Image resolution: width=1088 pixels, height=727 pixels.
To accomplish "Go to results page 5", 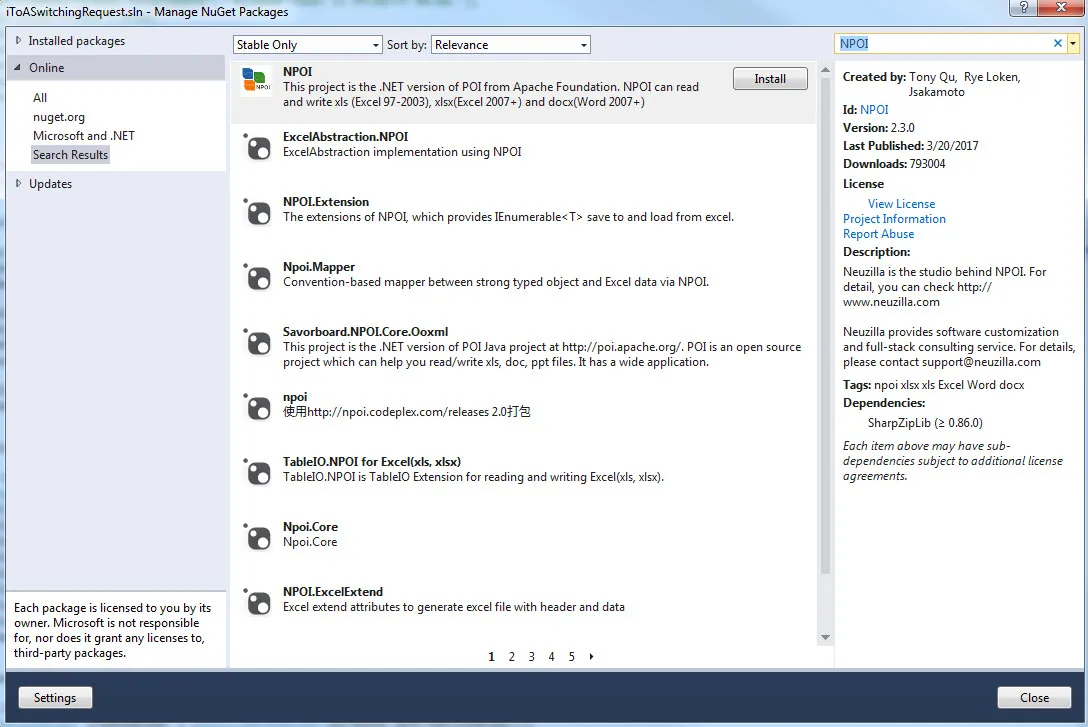I will pyautogui.click(x=572, y=656).
